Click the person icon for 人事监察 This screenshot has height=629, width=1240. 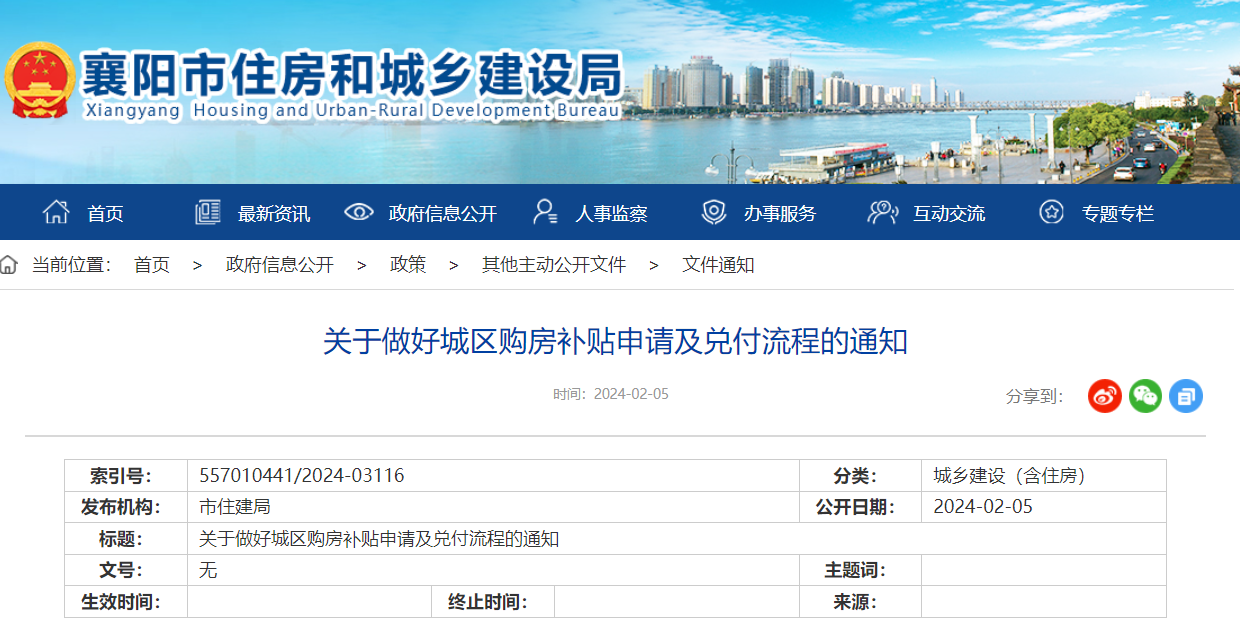coord(545,212)
